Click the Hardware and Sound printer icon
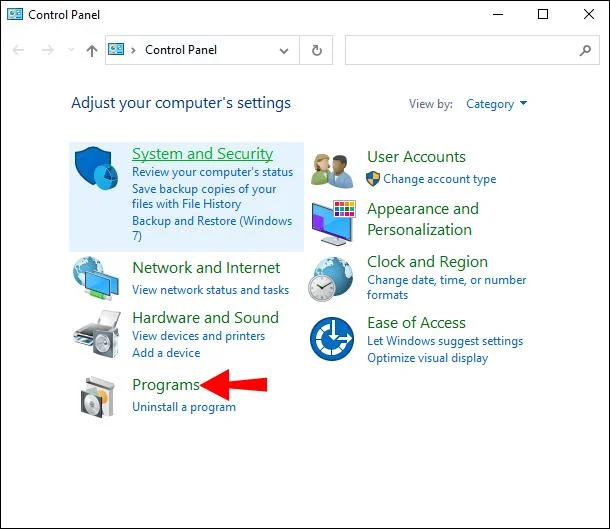This screenshot has width=610, height=529. pyautogui.click(x=97, y=334)
